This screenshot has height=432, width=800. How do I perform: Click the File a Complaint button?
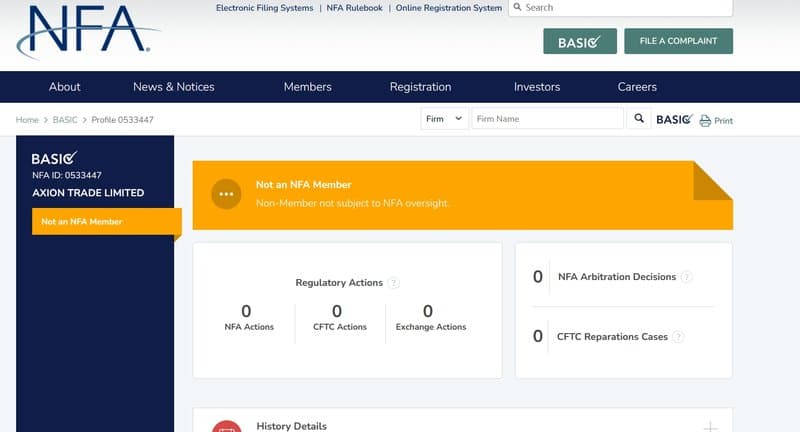click(x=679, y=41)
